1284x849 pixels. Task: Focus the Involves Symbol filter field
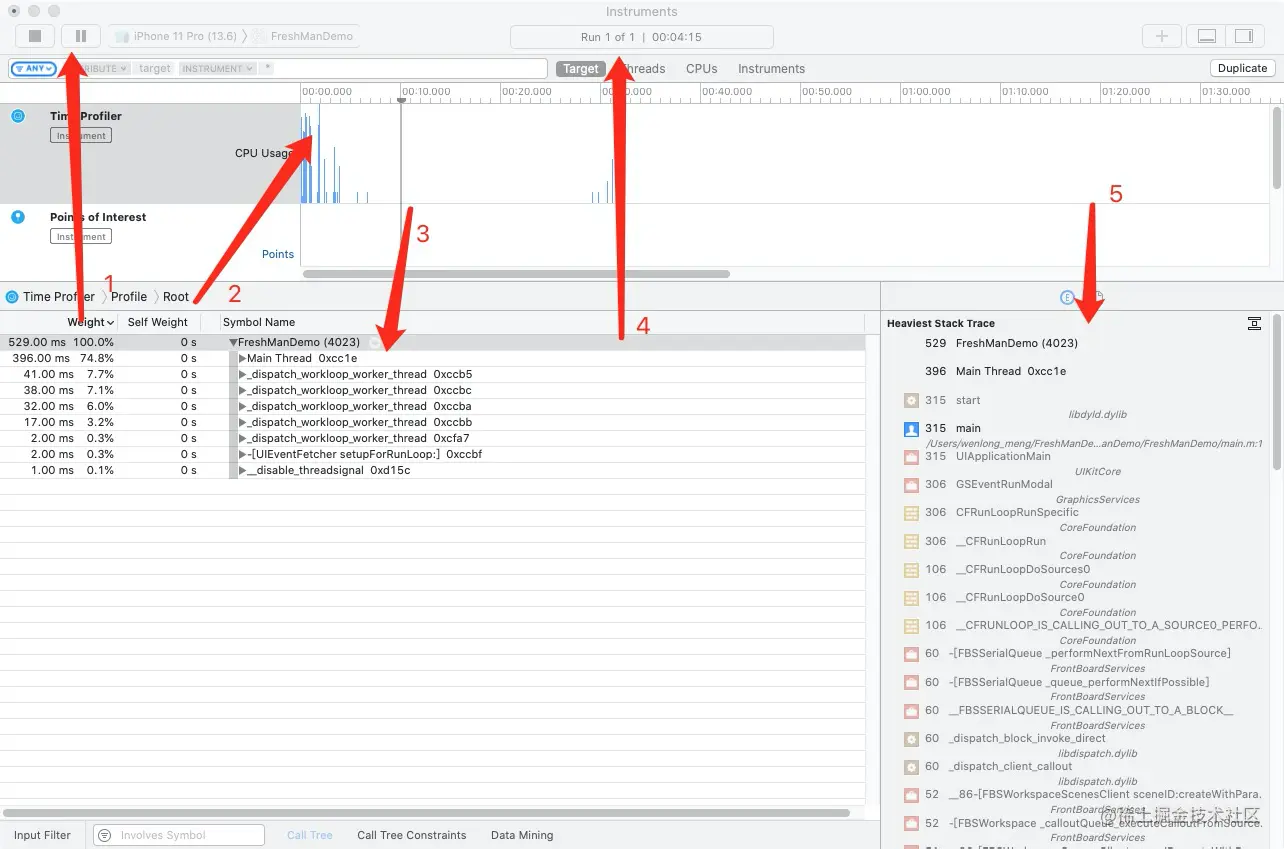coord(179,835)
